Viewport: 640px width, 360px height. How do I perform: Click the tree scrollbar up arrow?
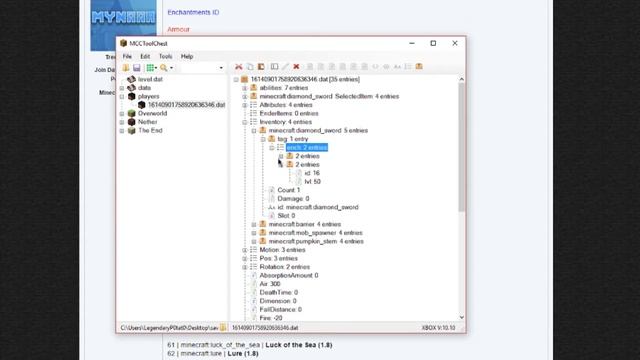coord(462,79)
